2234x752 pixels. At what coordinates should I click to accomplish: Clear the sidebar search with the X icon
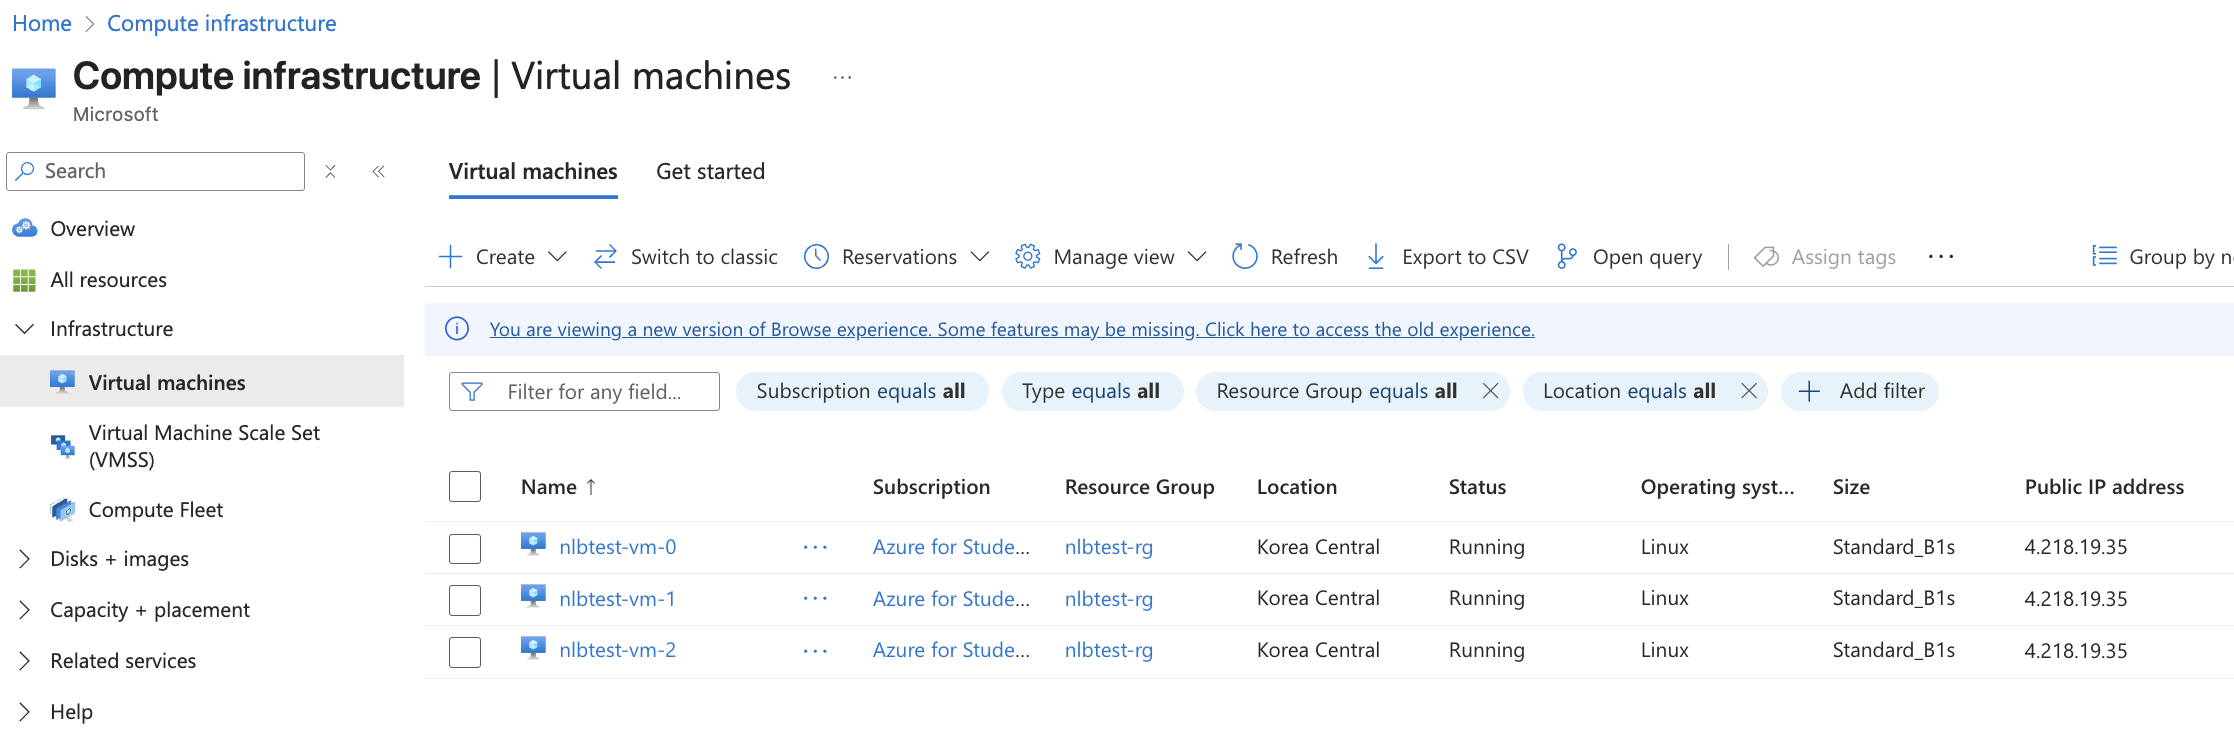coord(330,172)
